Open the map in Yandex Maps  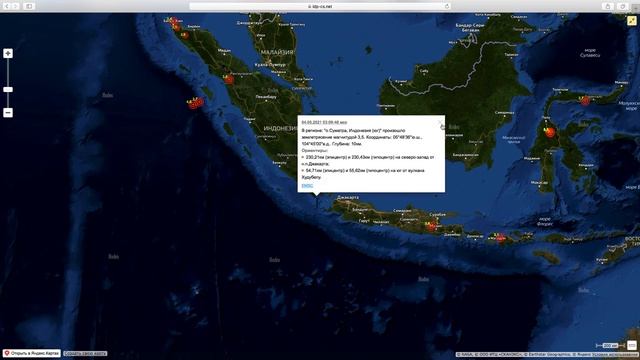[31, 353]
